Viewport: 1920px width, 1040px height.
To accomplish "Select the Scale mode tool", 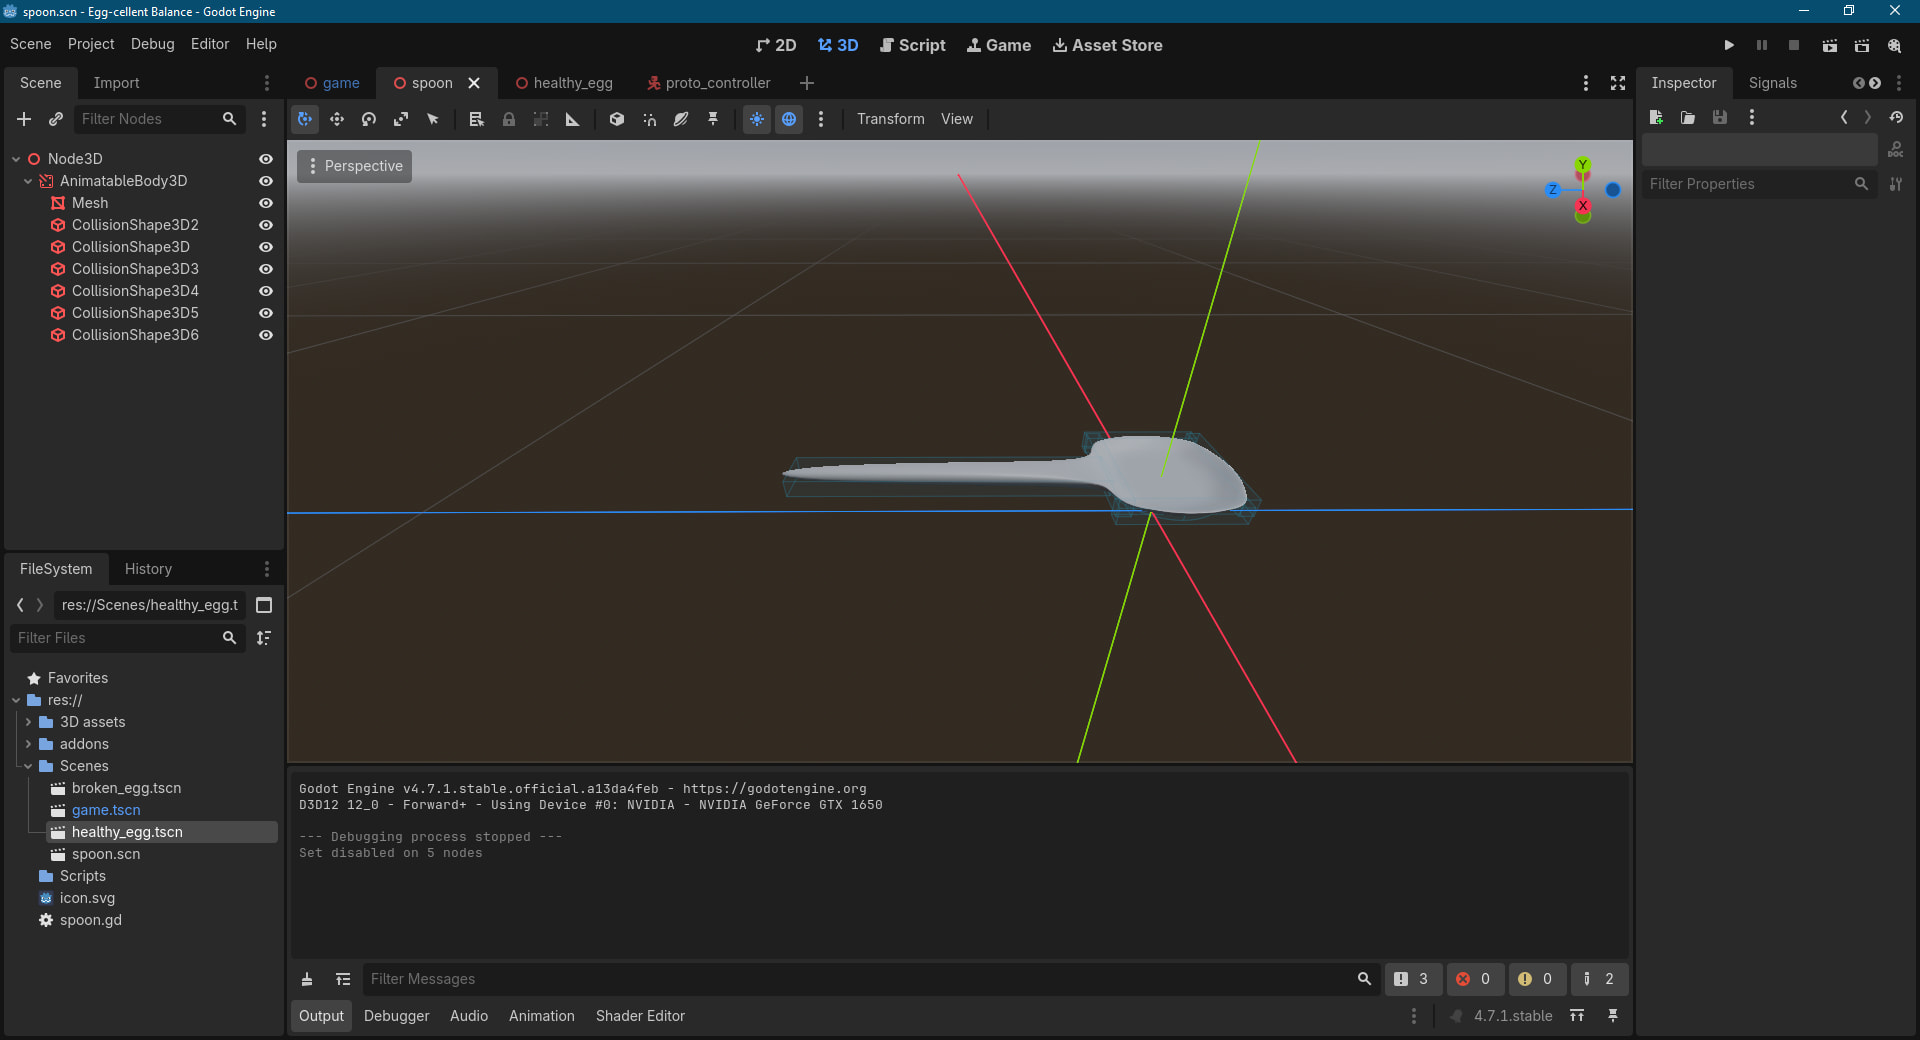I will coord(401,119).
